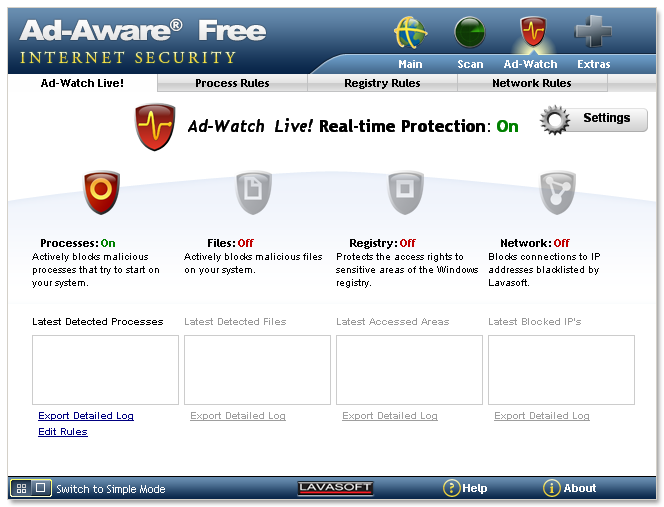Viewport: 664px width, 507px height.
Task: Click the Latest Accessed Areas heading
Action: point(393,322)
